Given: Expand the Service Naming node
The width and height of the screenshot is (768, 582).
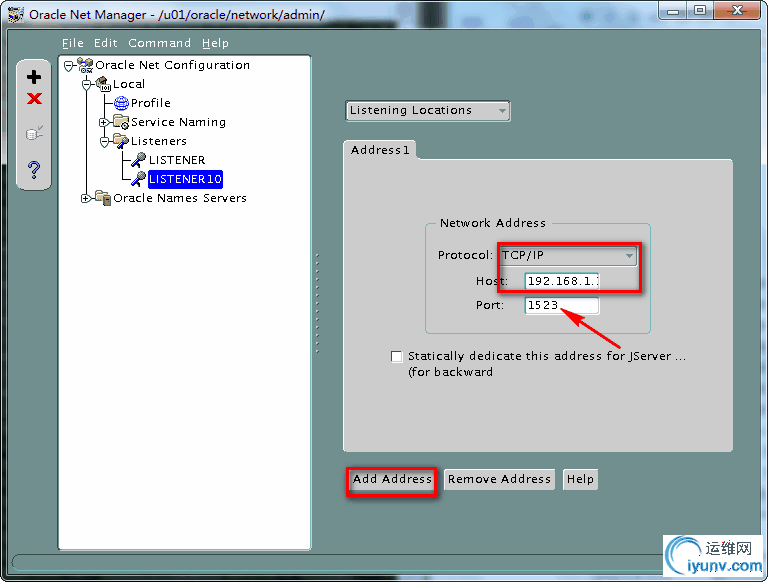Looking at the screenshot, I should (103, 122).
